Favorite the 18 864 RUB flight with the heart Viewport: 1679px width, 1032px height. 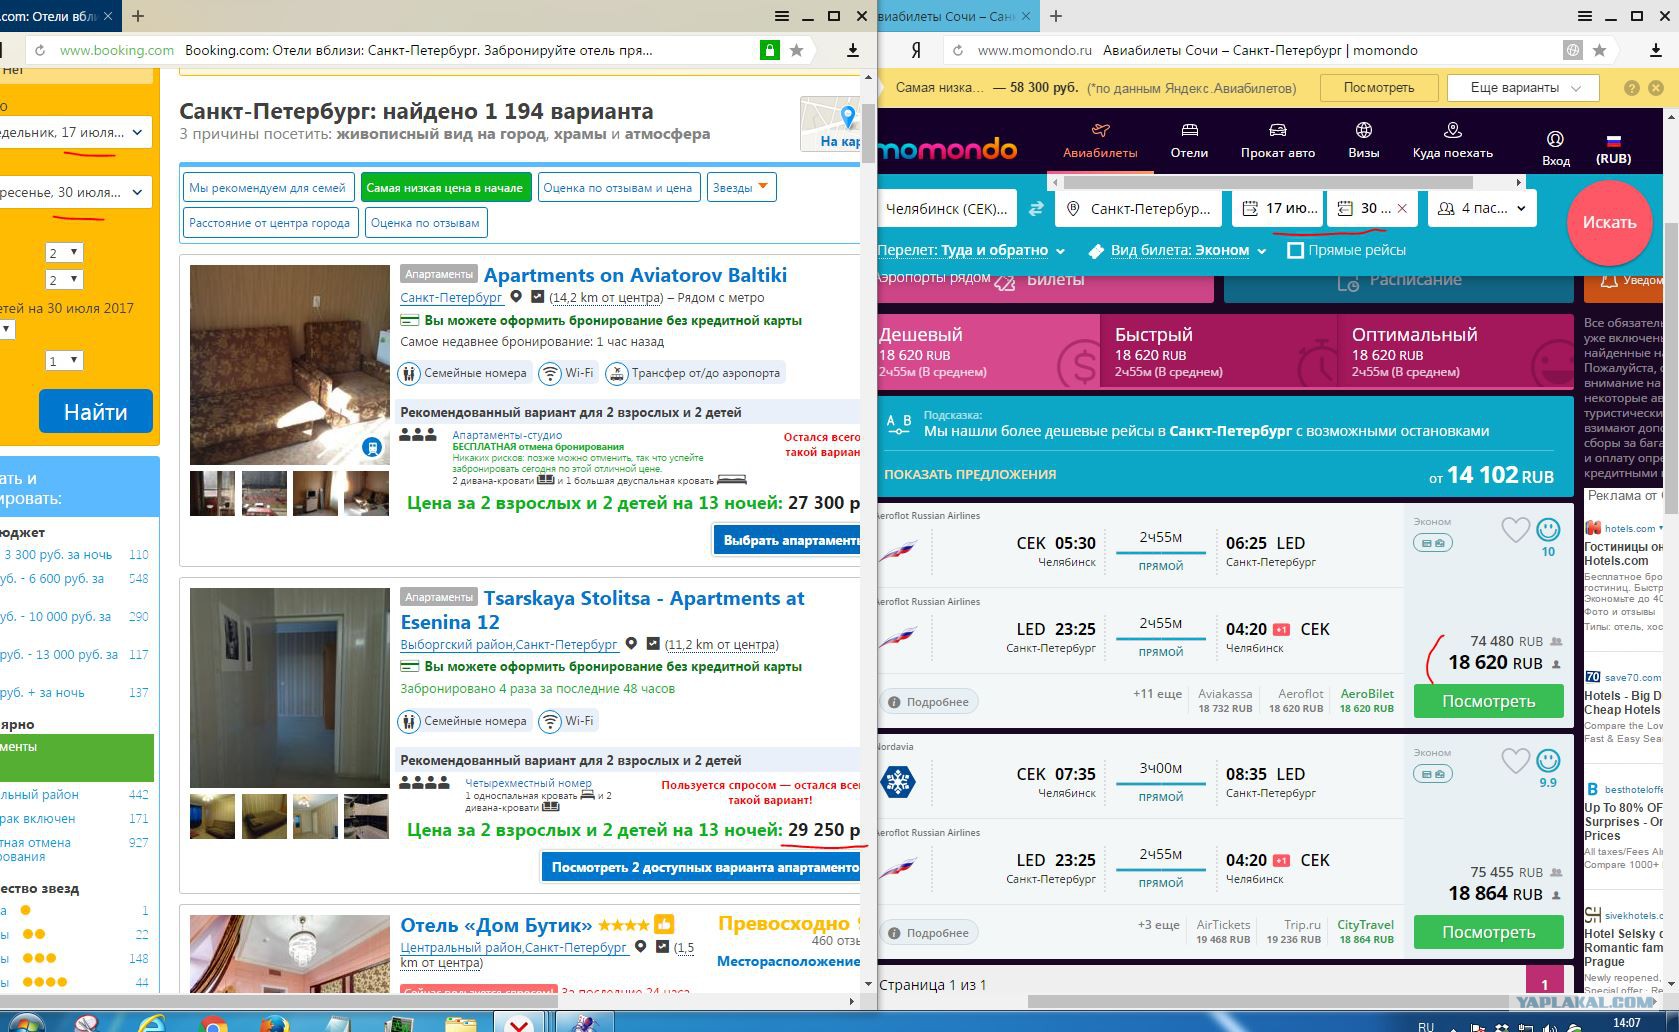(x=1515, y=761)
